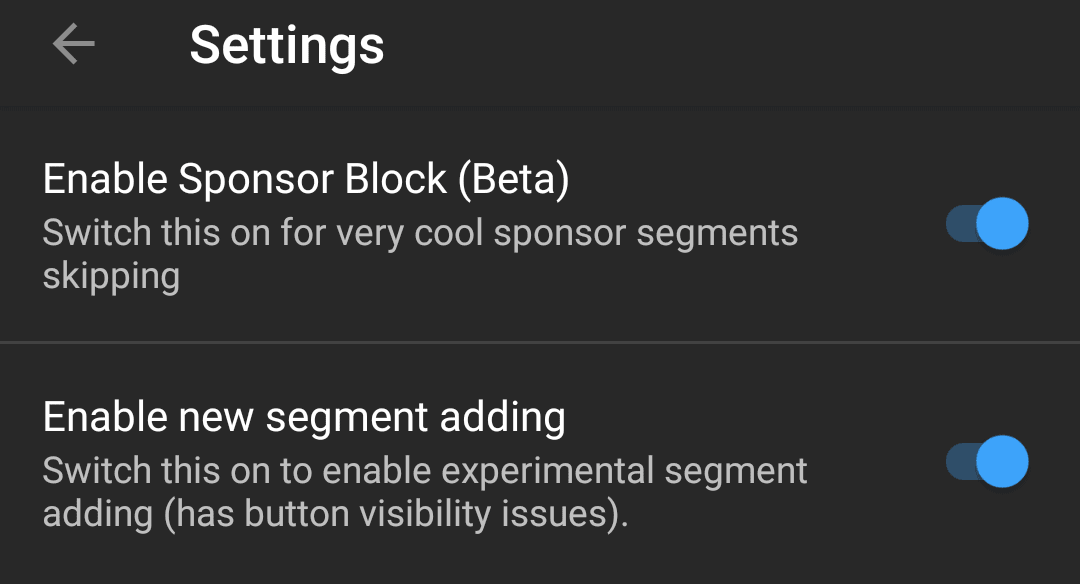1080x584 pixels.
Task: Go back using the arrow icon
Action: coord(74,44)
